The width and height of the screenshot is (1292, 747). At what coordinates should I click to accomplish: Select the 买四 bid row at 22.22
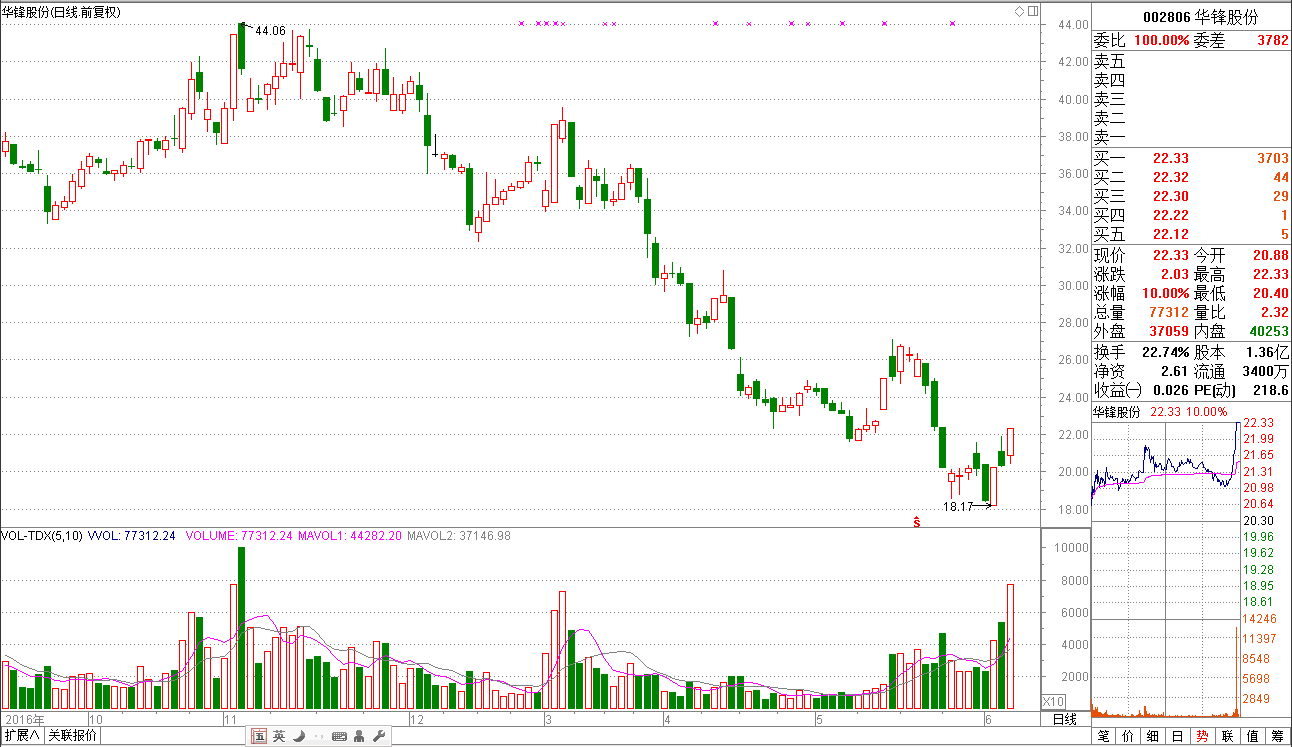pos(1191,215)
